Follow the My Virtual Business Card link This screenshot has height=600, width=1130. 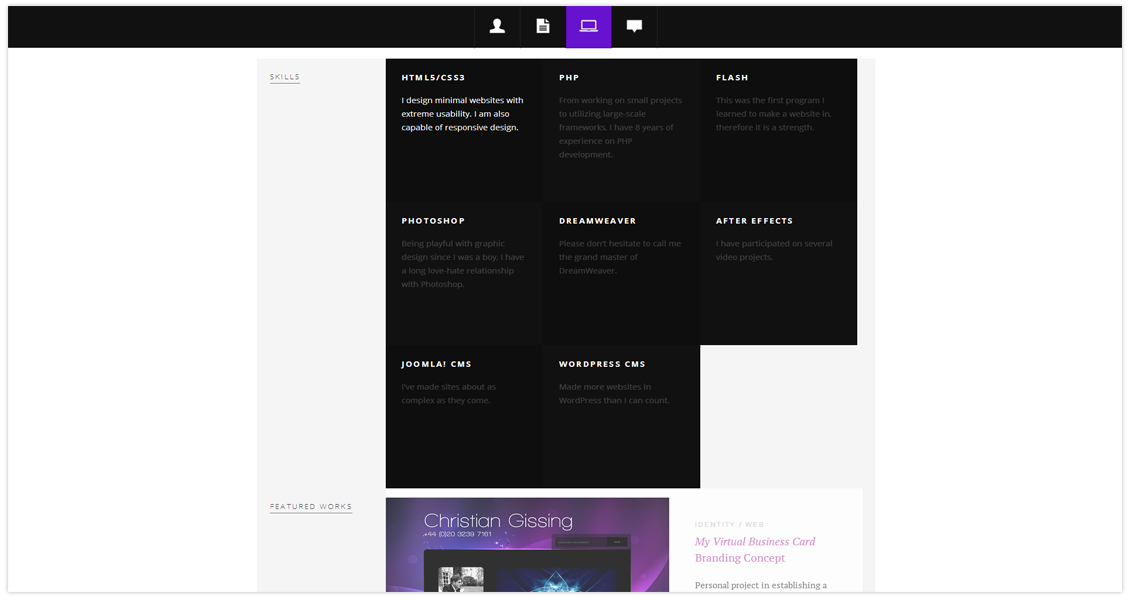(x=755, y=542)
